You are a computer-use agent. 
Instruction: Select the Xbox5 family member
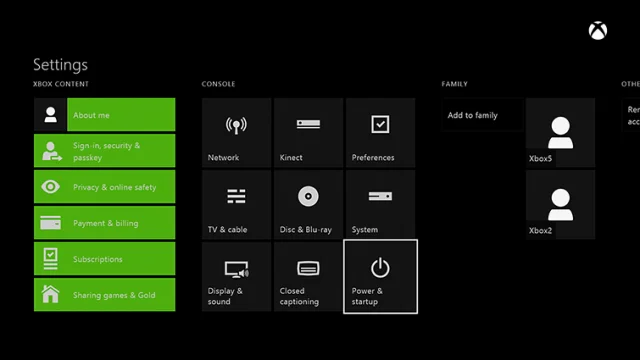[x=560, y=133]
